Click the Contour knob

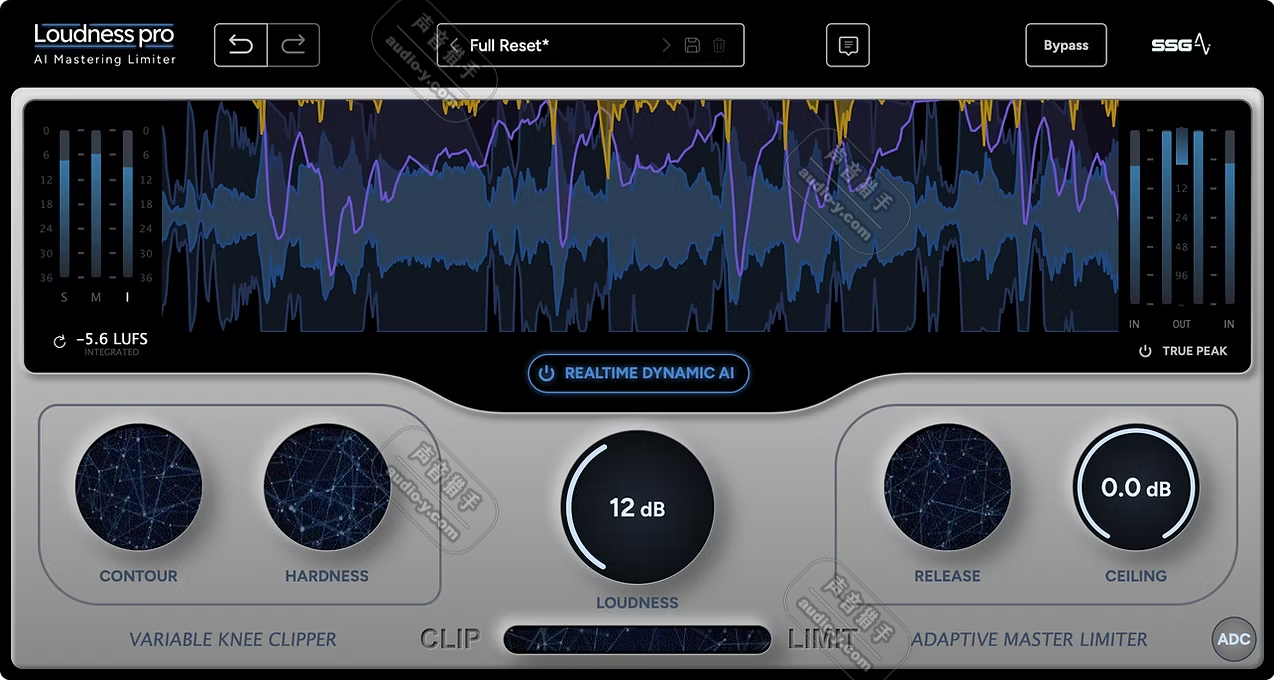(138, 487)
